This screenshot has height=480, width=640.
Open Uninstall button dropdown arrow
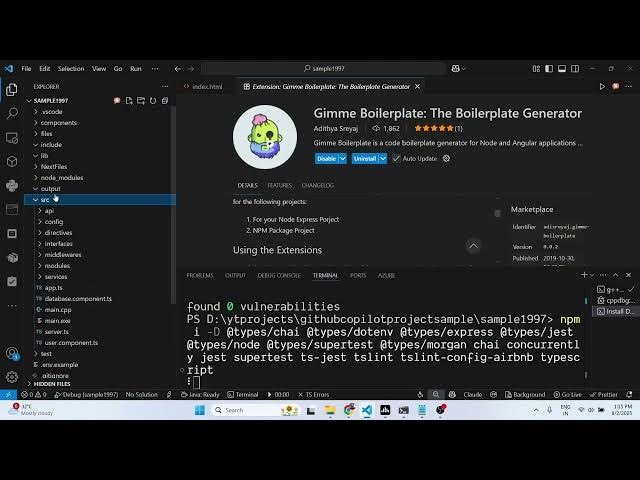382,158
